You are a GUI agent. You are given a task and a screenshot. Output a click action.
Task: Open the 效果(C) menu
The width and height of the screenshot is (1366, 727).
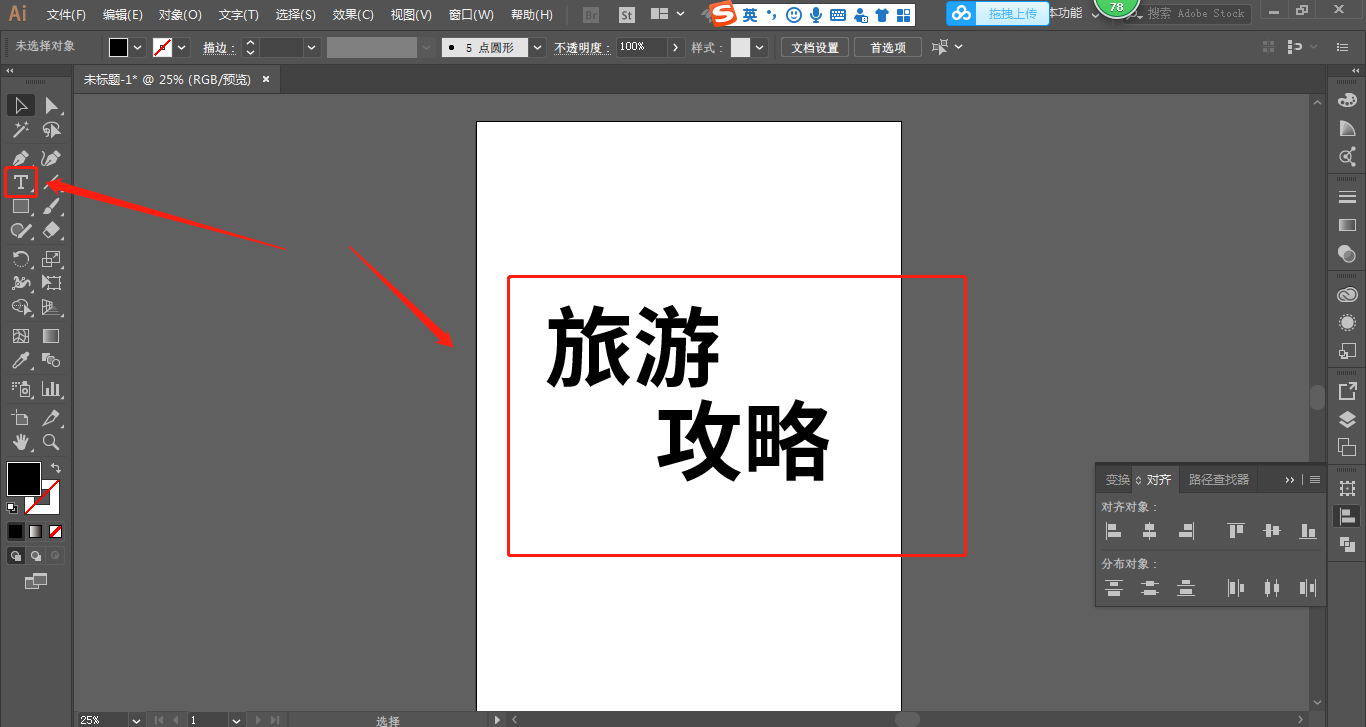pyautogui.click(x=353, y=15)
